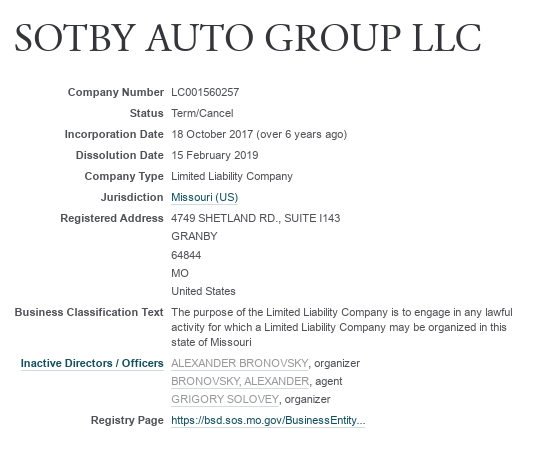Click the MO state line in the address

180,273
